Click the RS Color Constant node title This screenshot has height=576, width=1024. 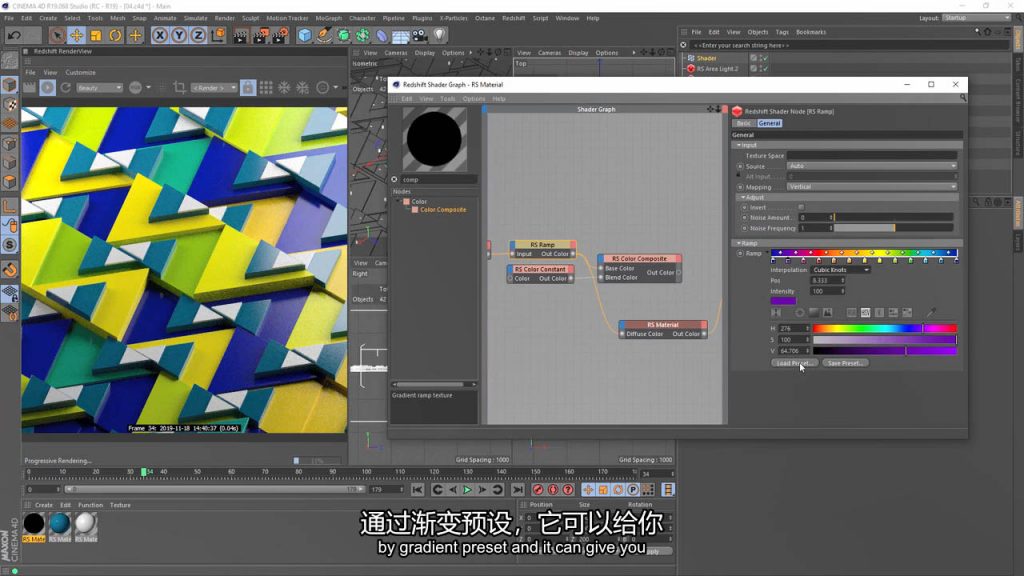(x=540, y=269)
